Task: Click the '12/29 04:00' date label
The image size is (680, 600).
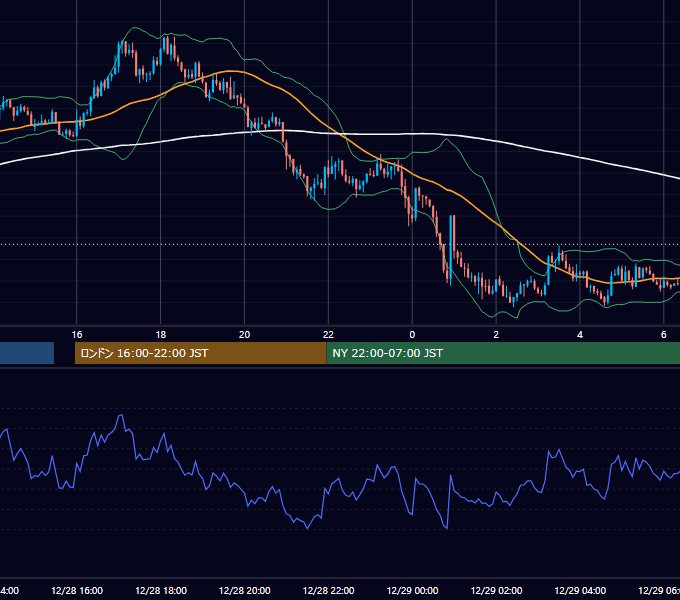Action: [580, 591]
